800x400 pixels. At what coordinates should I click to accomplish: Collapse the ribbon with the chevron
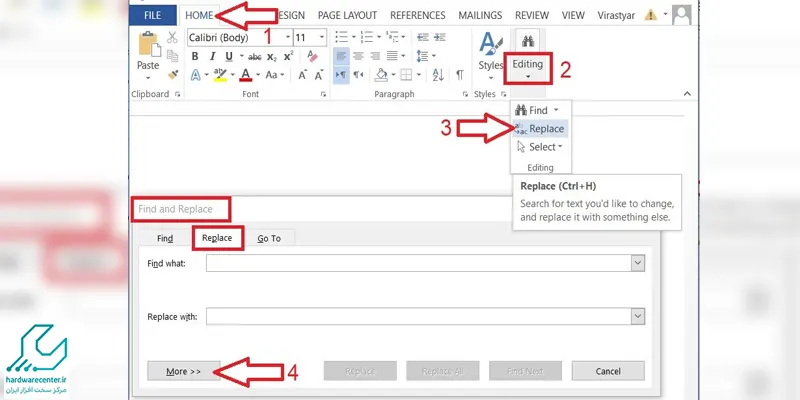click(x=687, y=94)
